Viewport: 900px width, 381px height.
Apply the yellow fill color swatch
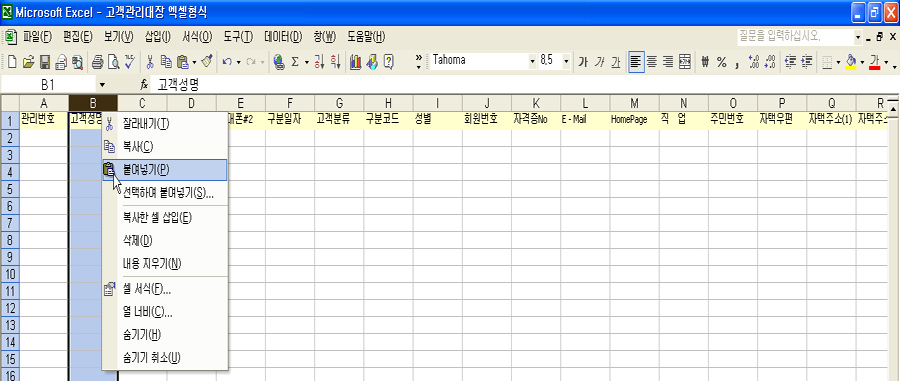(852, 61)
